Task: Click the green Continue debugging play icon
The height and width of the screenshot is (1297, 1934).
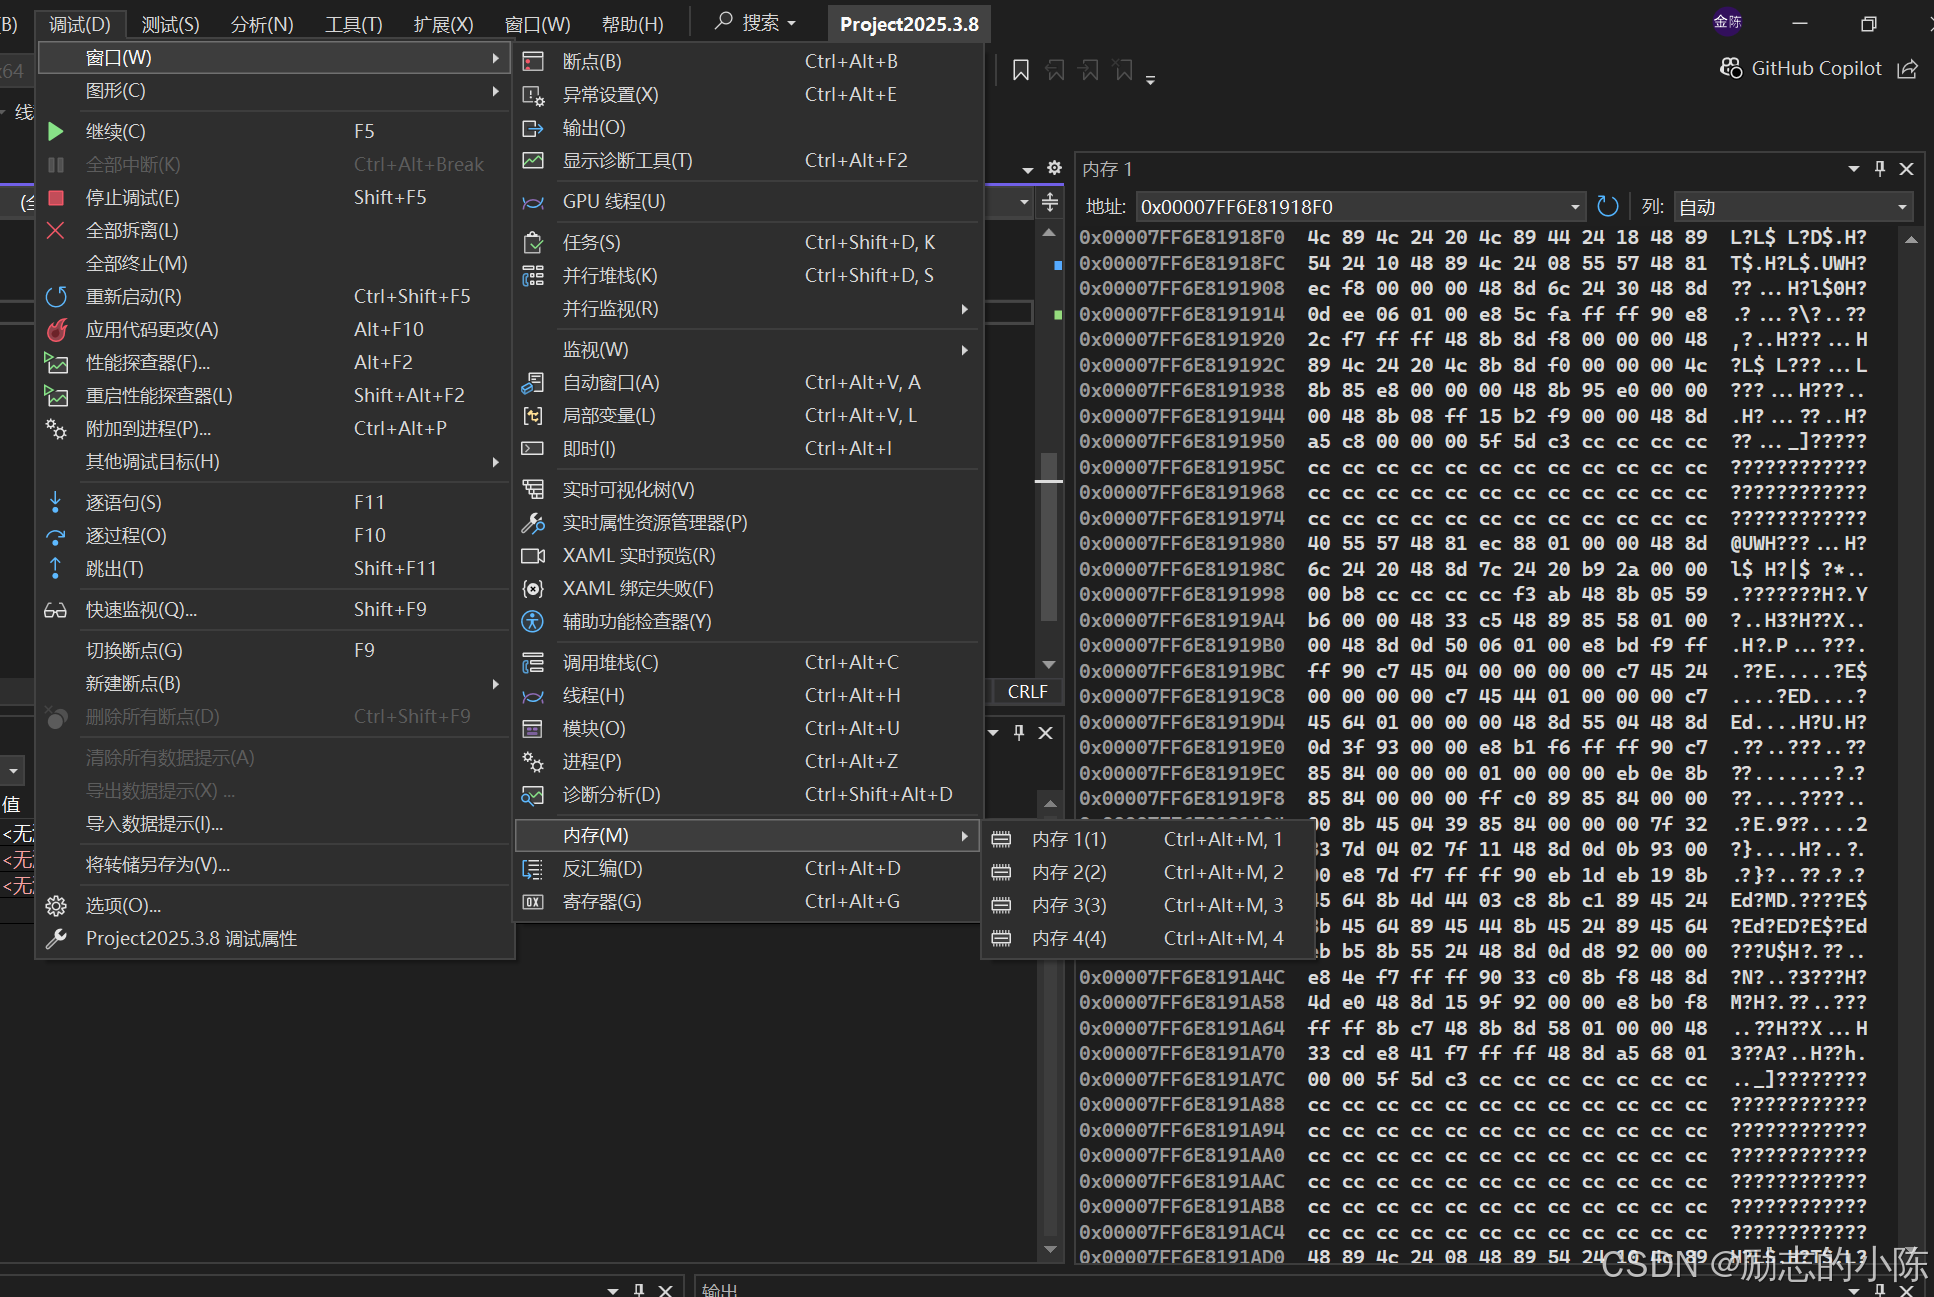Action: [56, 131]
